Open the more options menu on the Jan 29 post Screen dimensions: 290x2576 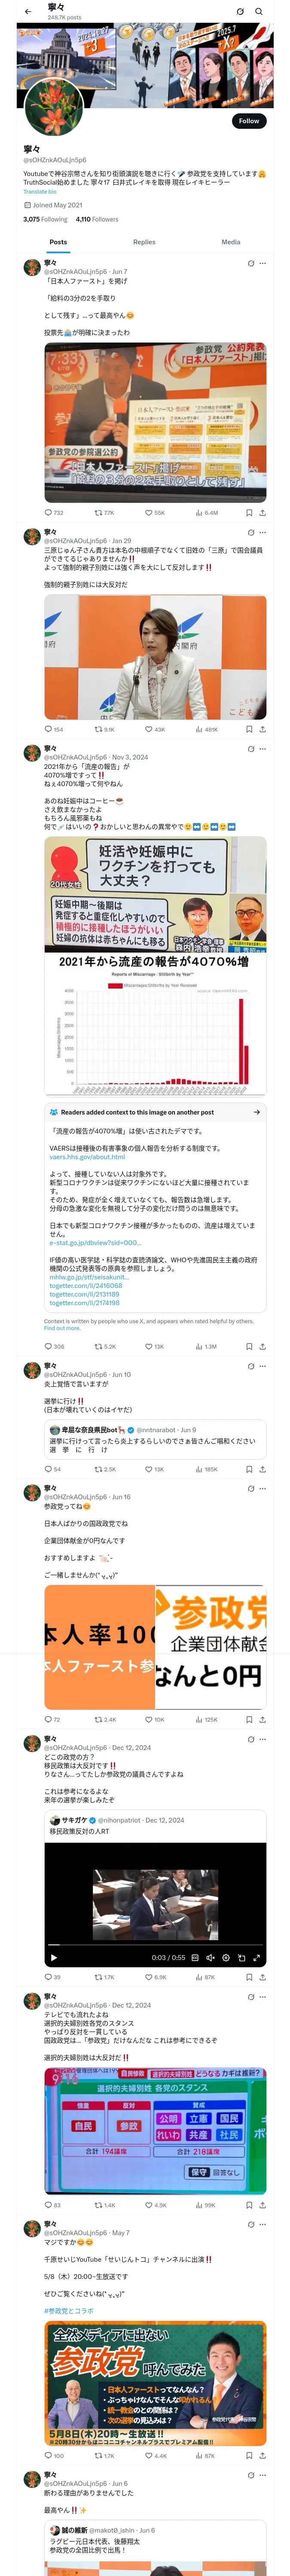pos(263,532)
